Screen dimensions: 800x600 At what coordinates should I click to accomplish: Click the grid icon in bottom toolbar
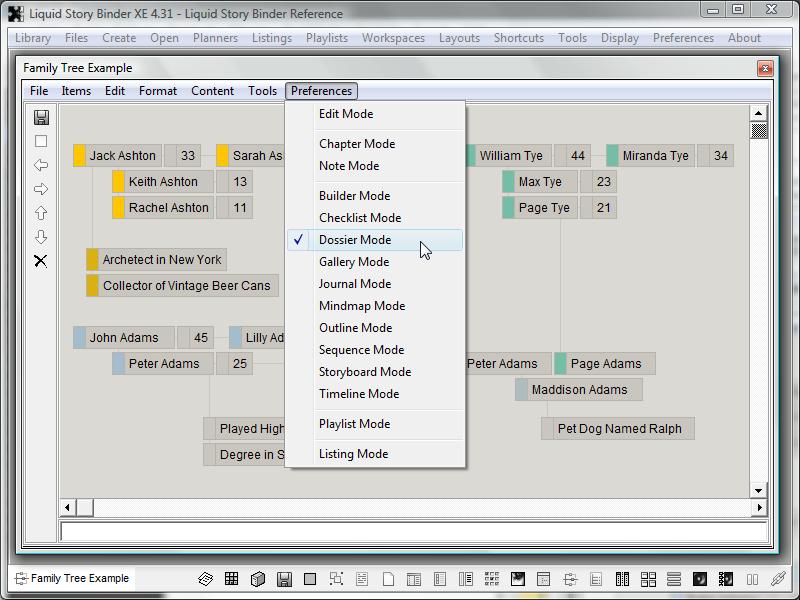click(x=231, y=579)
